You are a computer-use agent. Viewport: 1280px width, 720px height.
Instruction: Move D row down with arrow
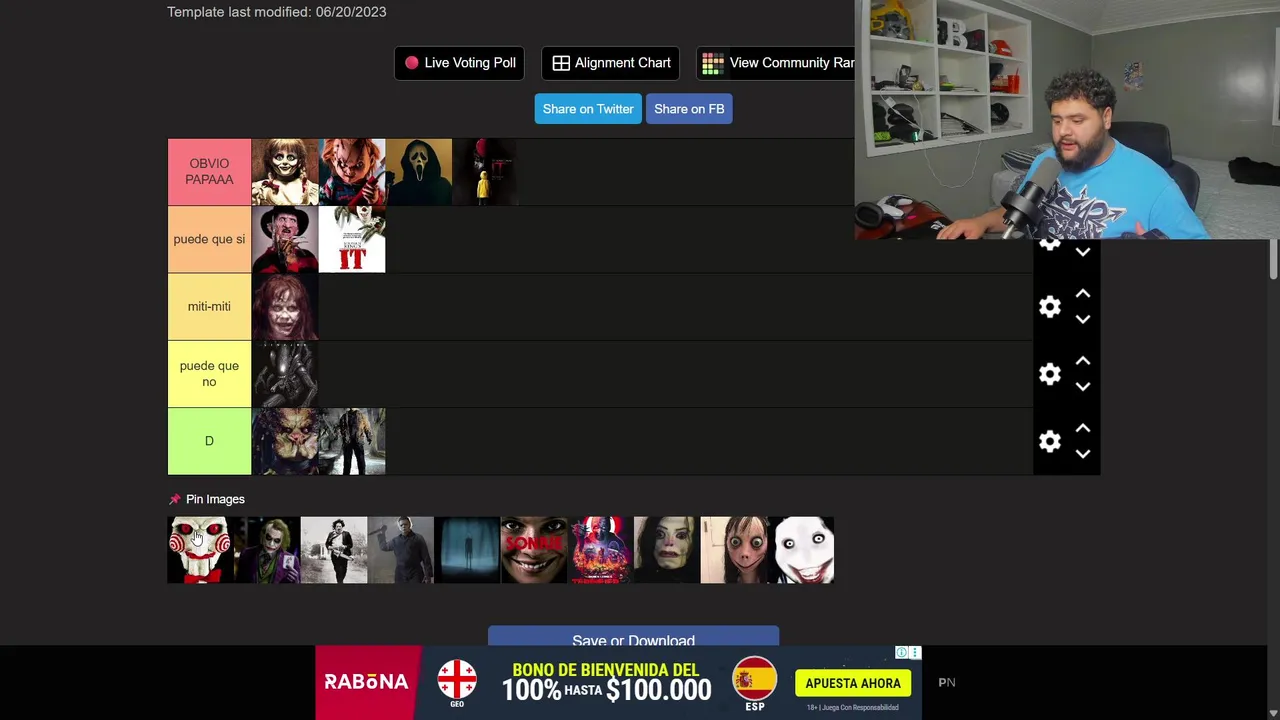click(x=1082, y=453)
